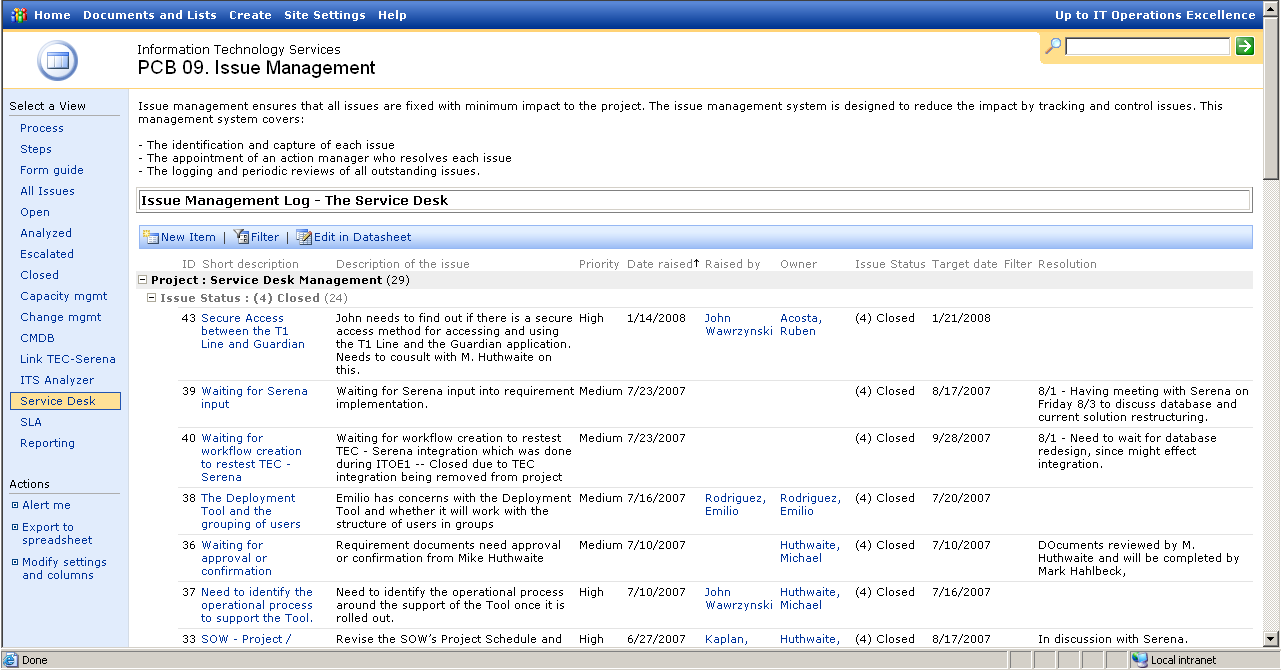Click the Raised by column header
1282x671 pixels.
pyautogui.click(x=732, y=264)
